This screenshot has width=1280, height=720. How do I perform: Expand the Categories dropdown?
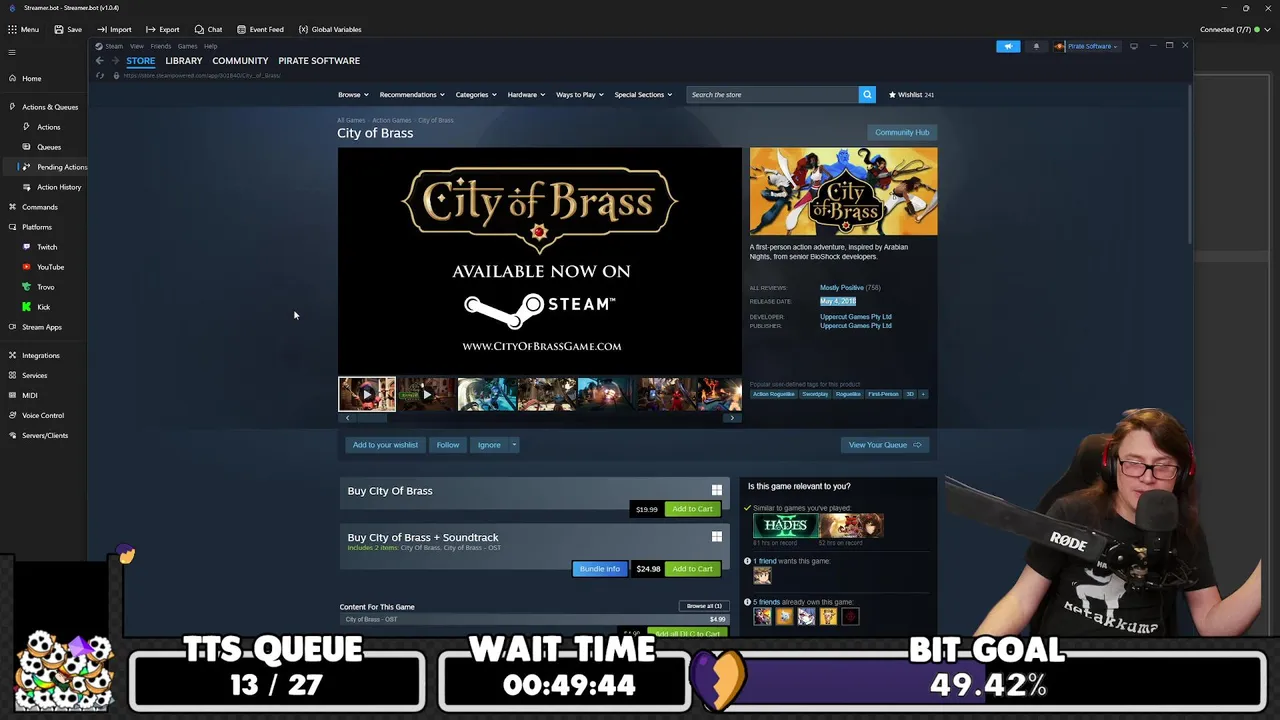[476, 95]
